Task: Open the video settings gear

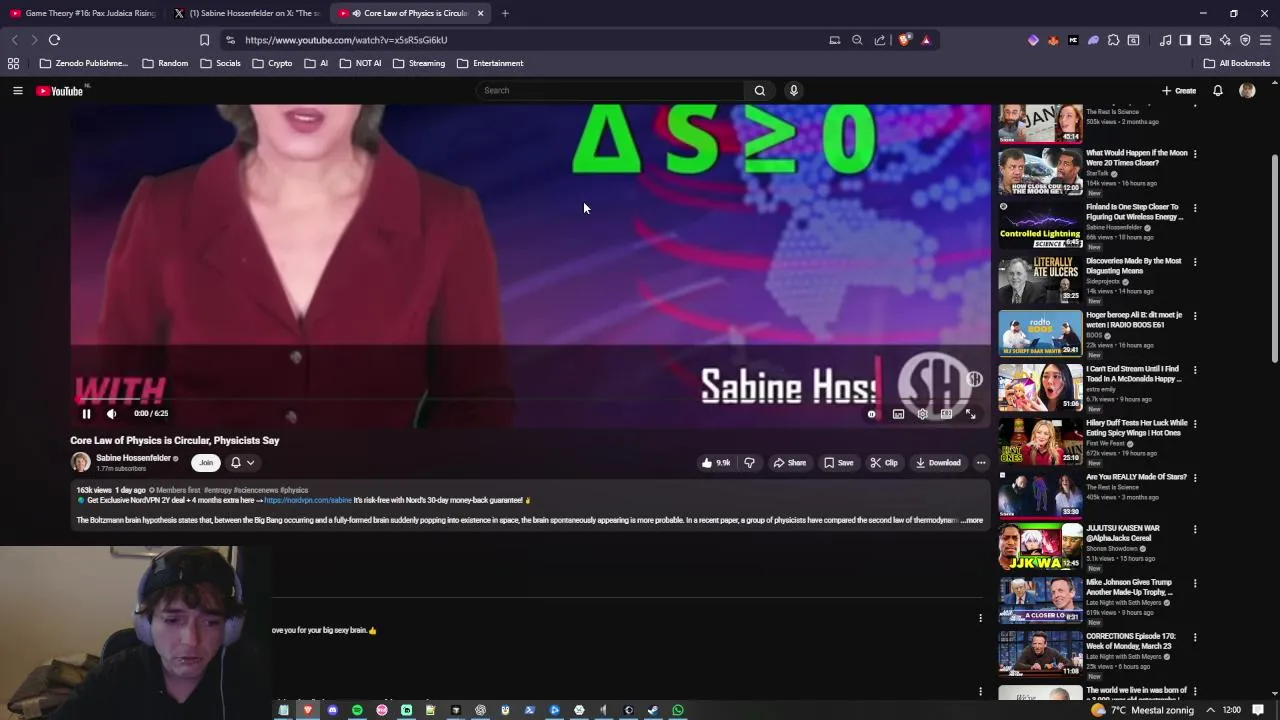Action: click(922, 414)
